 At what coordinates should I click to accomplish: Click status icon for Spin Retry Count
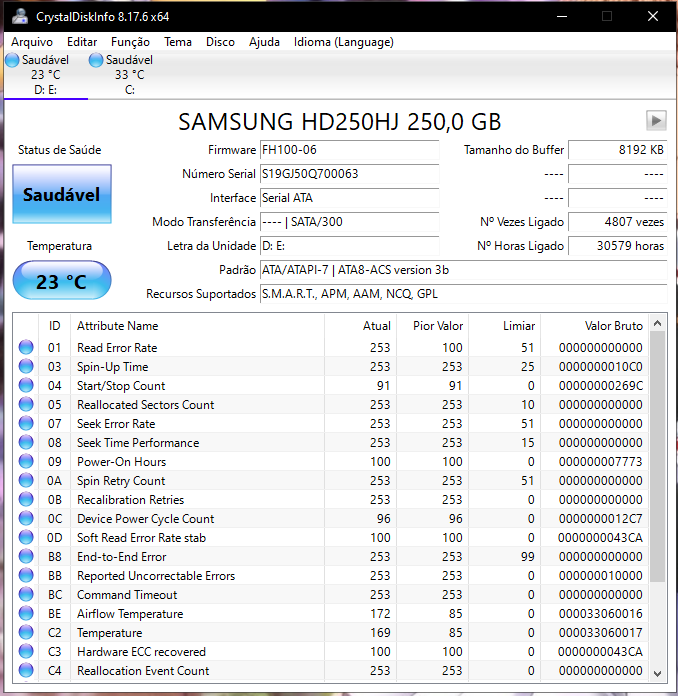[x=26, y=480]
